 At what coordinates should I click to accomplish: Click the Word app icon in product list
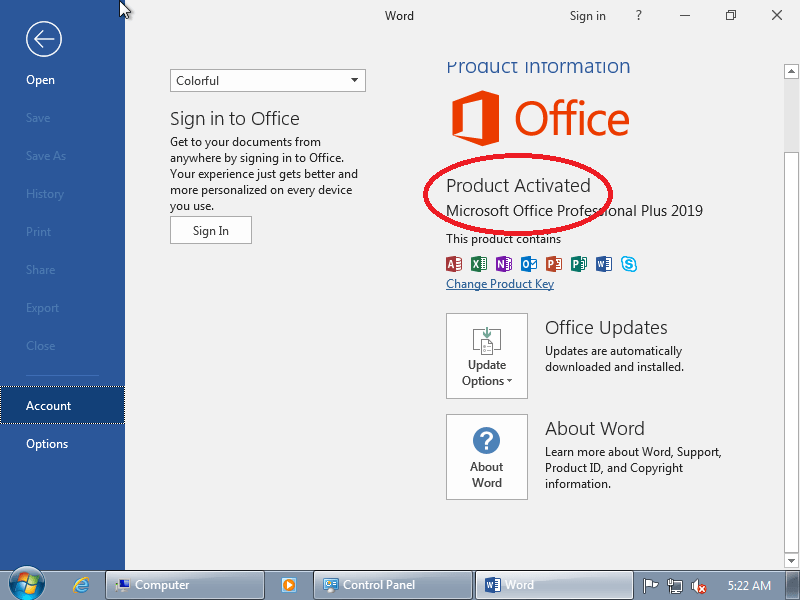(x=604, y=264)
